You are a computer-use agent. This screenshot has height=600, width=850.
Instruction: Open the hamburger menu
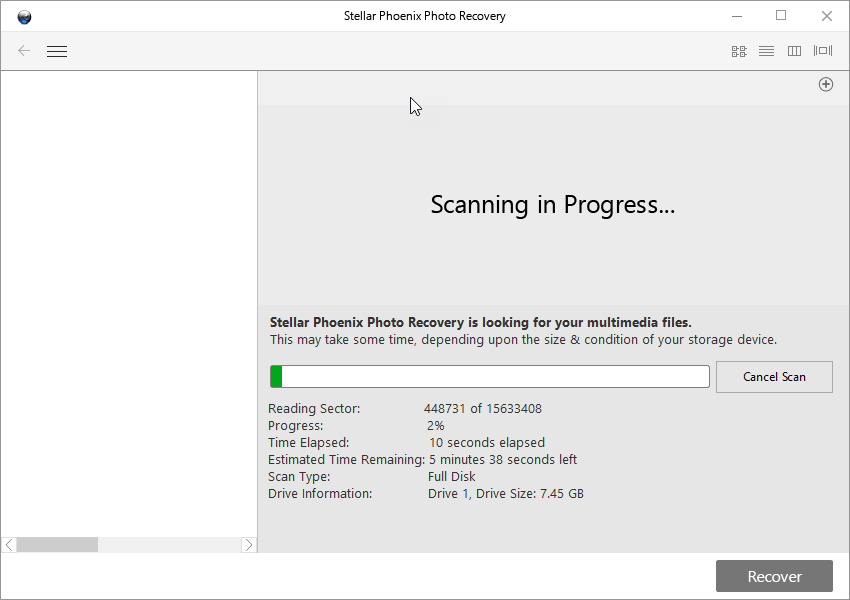point(57,51)
